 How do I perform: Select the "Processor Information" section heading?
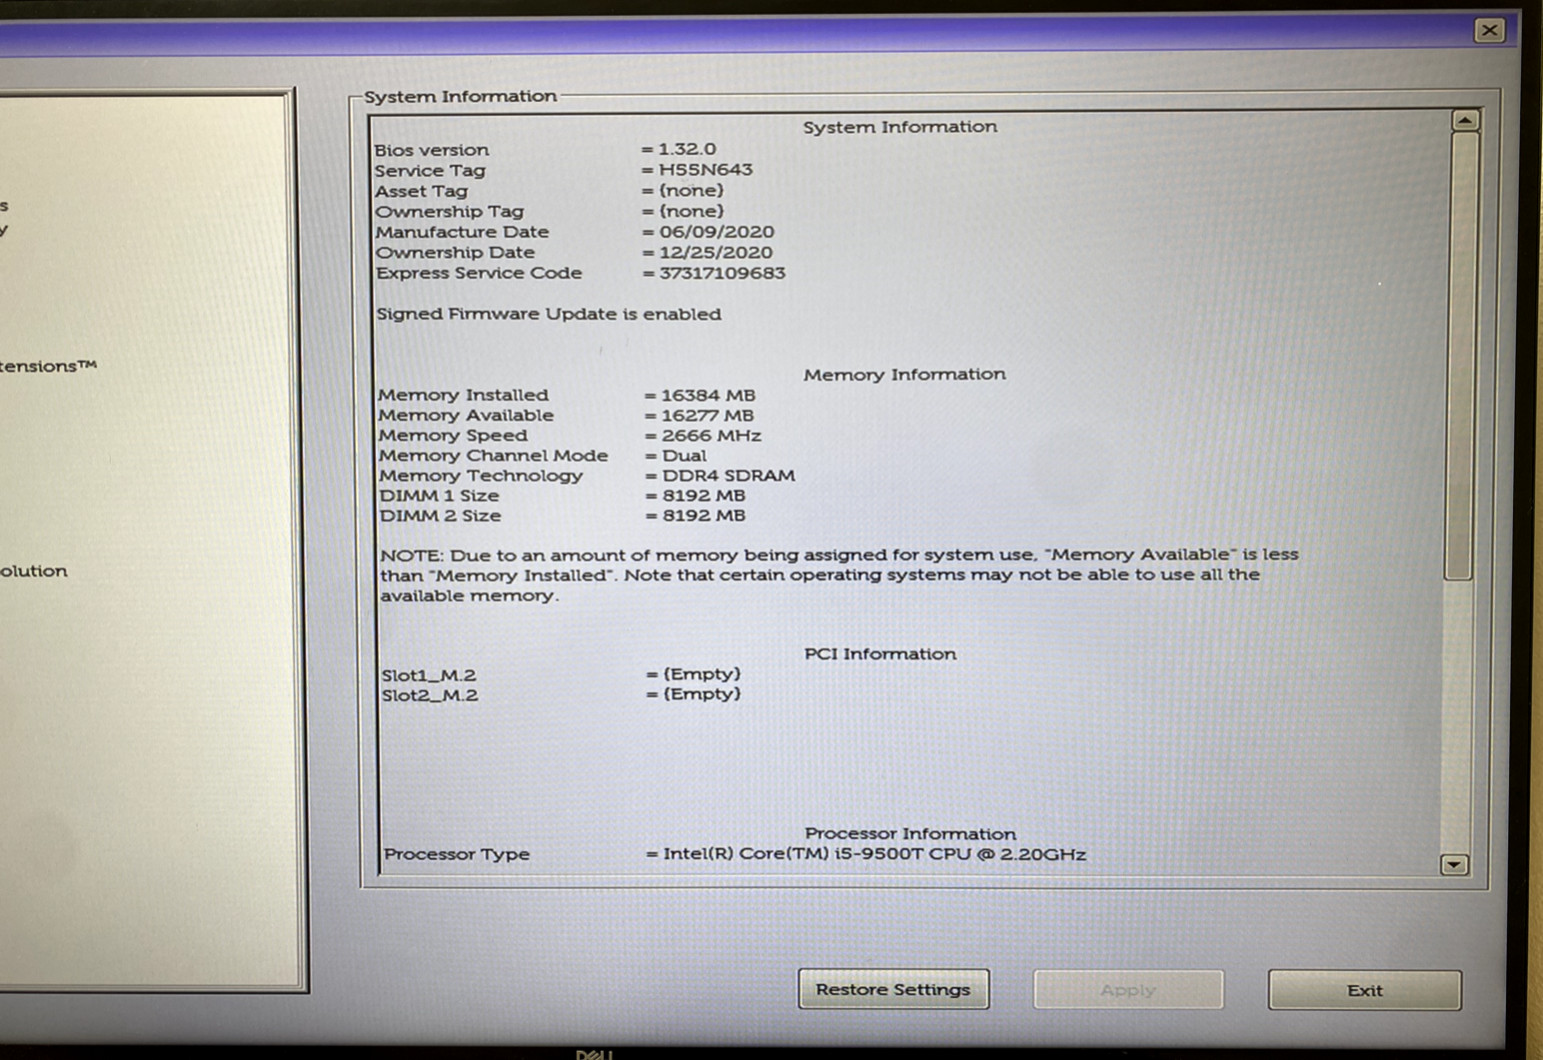coord(910,834)
